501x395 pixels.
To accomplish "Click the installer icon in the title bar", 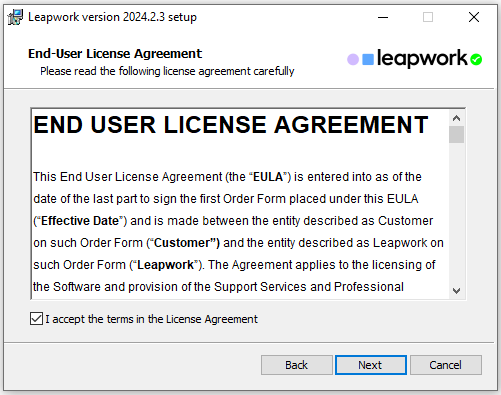I will pyautogui.click(x=15, y=17).
